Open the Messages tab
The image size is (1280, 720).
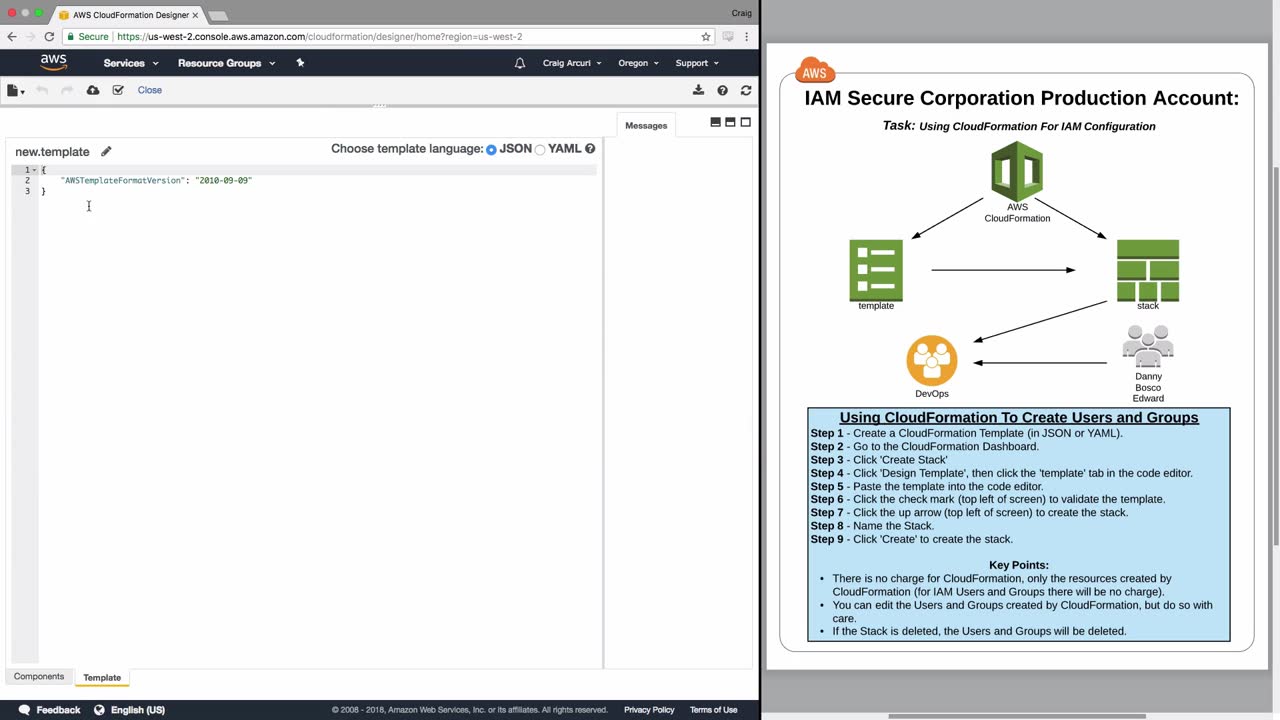(646, 125)
